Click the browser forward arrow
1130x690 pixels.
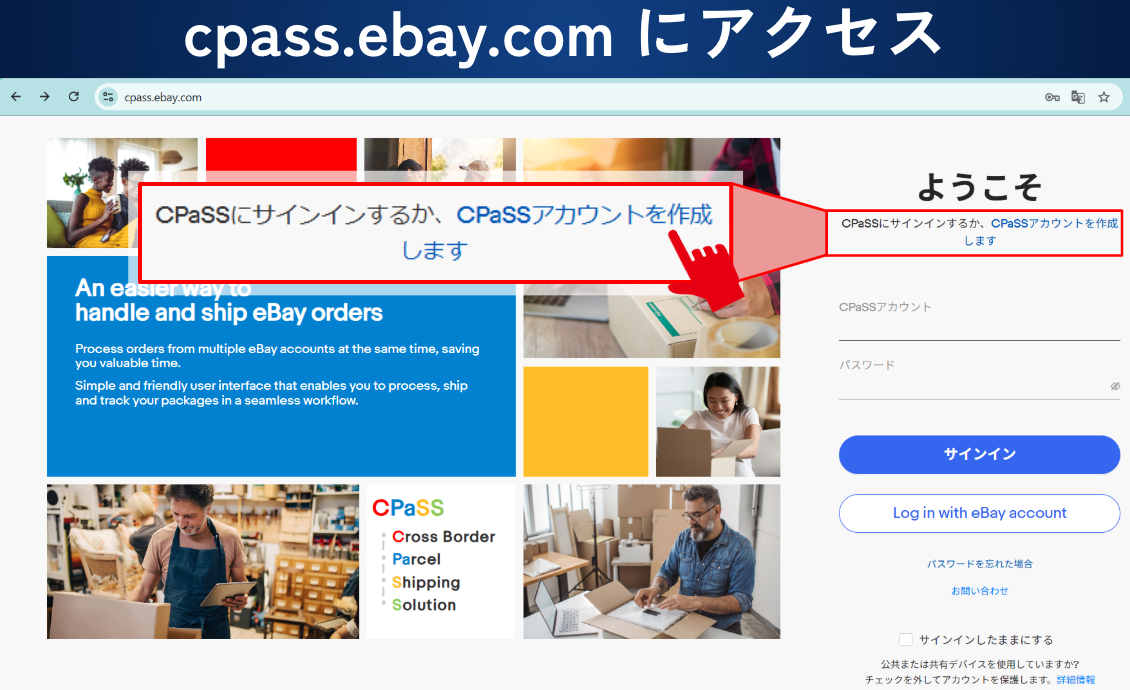pyautogui.click(x=45, y=97)
